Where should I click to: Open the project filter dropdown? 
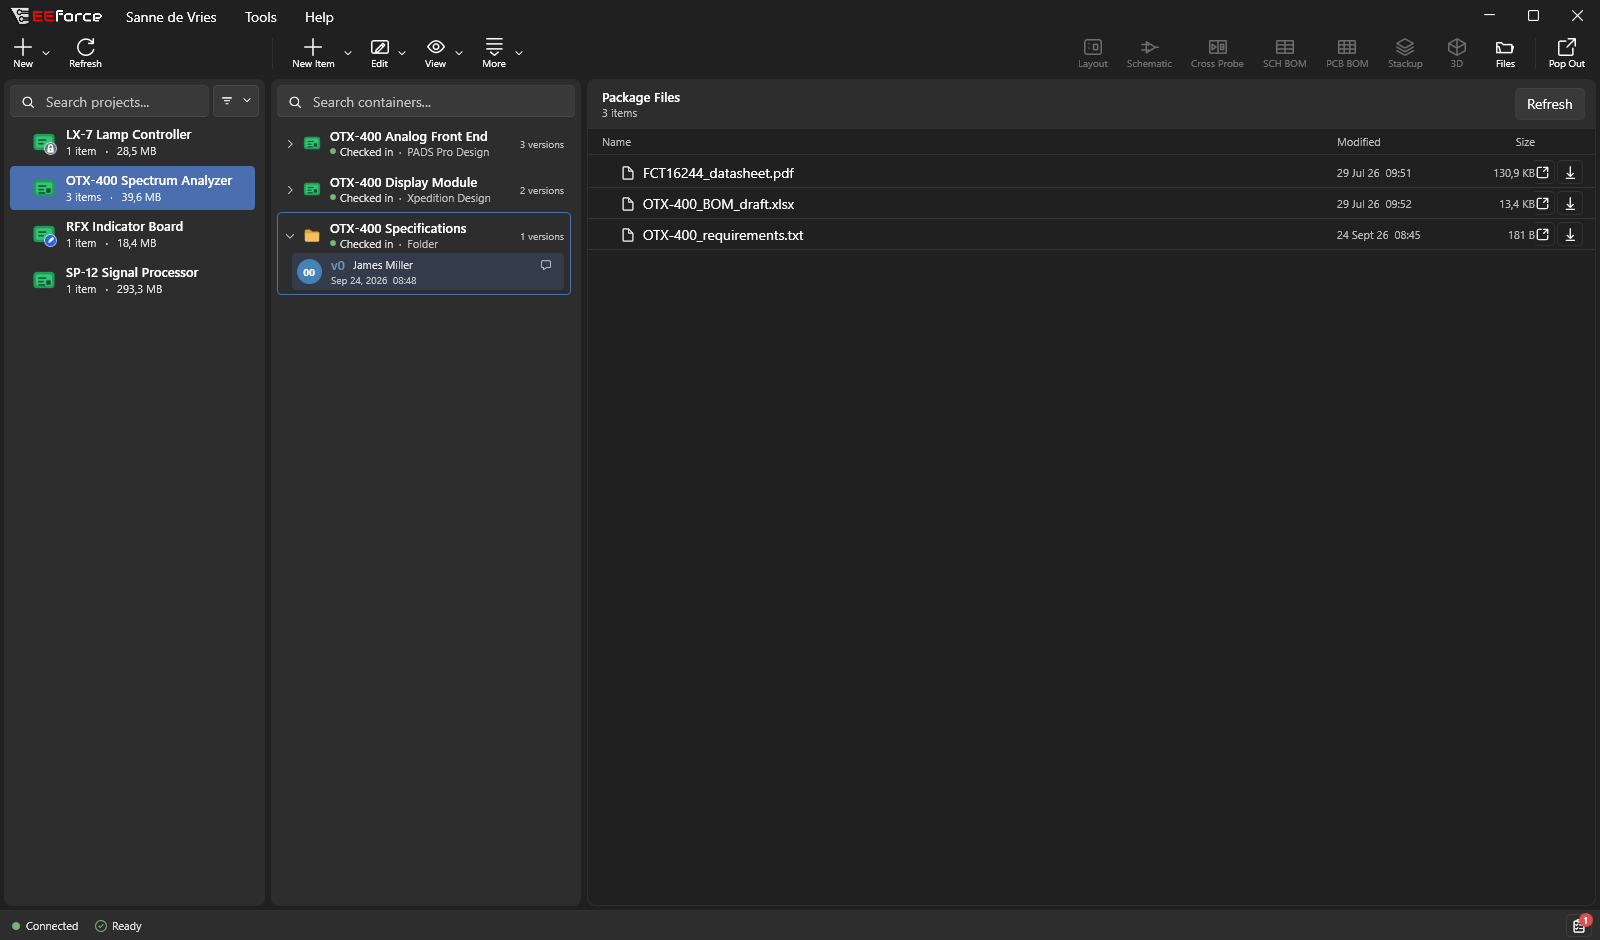(x=236, y=101)
